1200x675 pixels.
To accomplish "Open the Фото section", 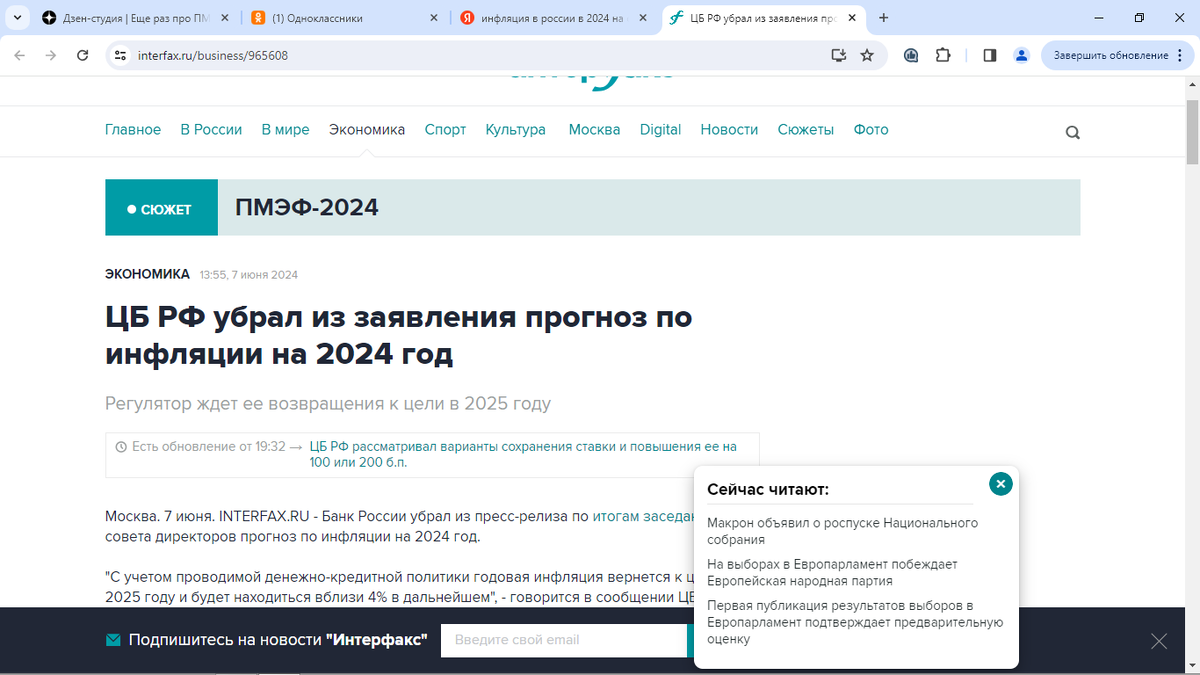I will coord(871,130).
